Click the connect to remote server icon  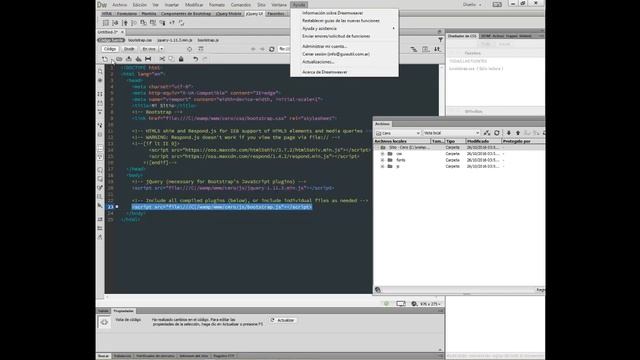tap(487, 133)
